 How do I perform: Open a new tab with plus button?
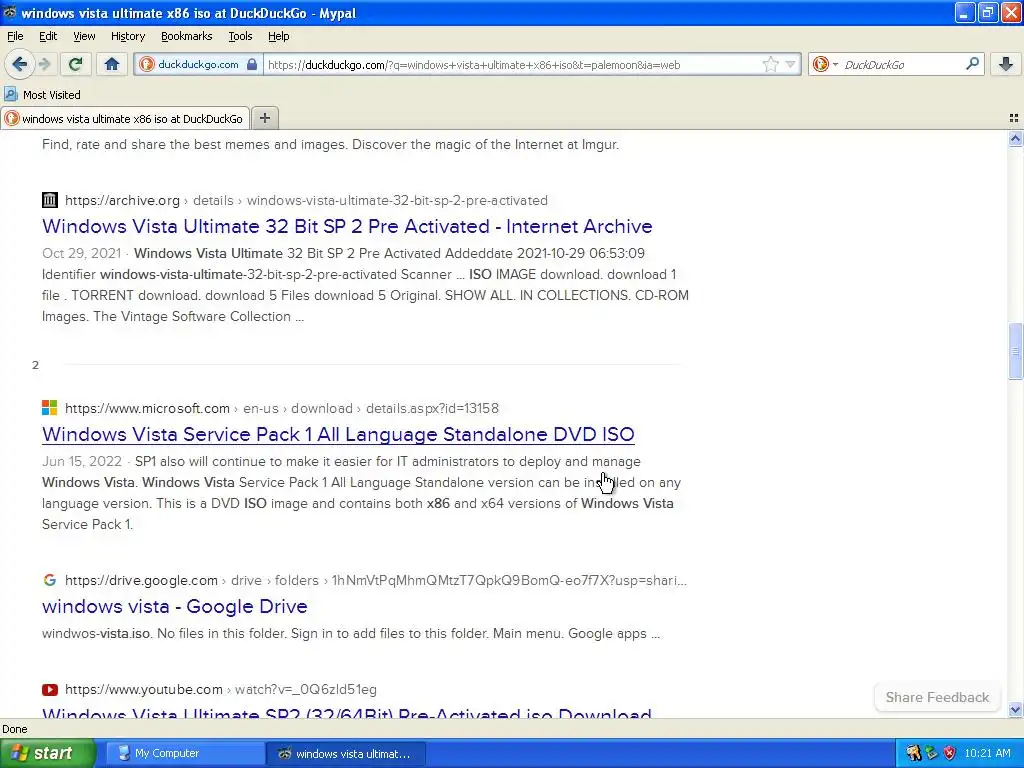point(264,118)
